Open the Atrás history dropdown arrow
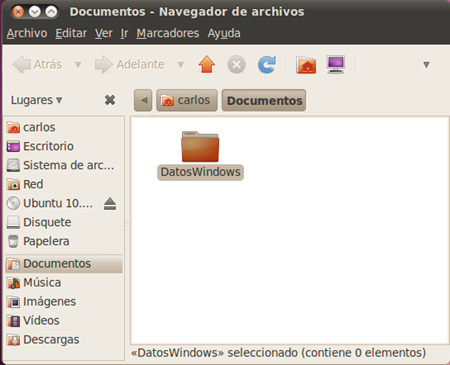The height and width of the screenshot is (365, 450). pyautogui.click(x=78, y=64)
